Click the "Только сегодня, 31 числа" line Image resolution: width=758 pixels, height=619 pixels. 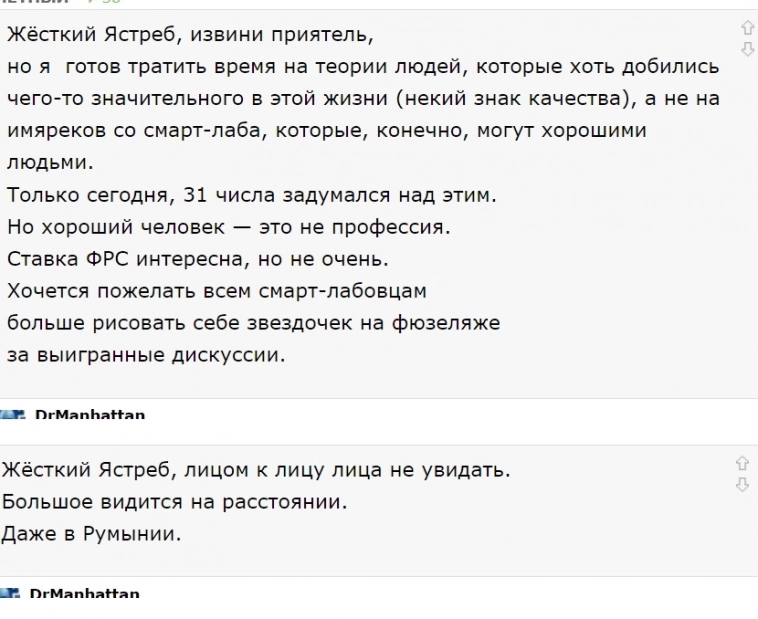[x=253, y=196]
